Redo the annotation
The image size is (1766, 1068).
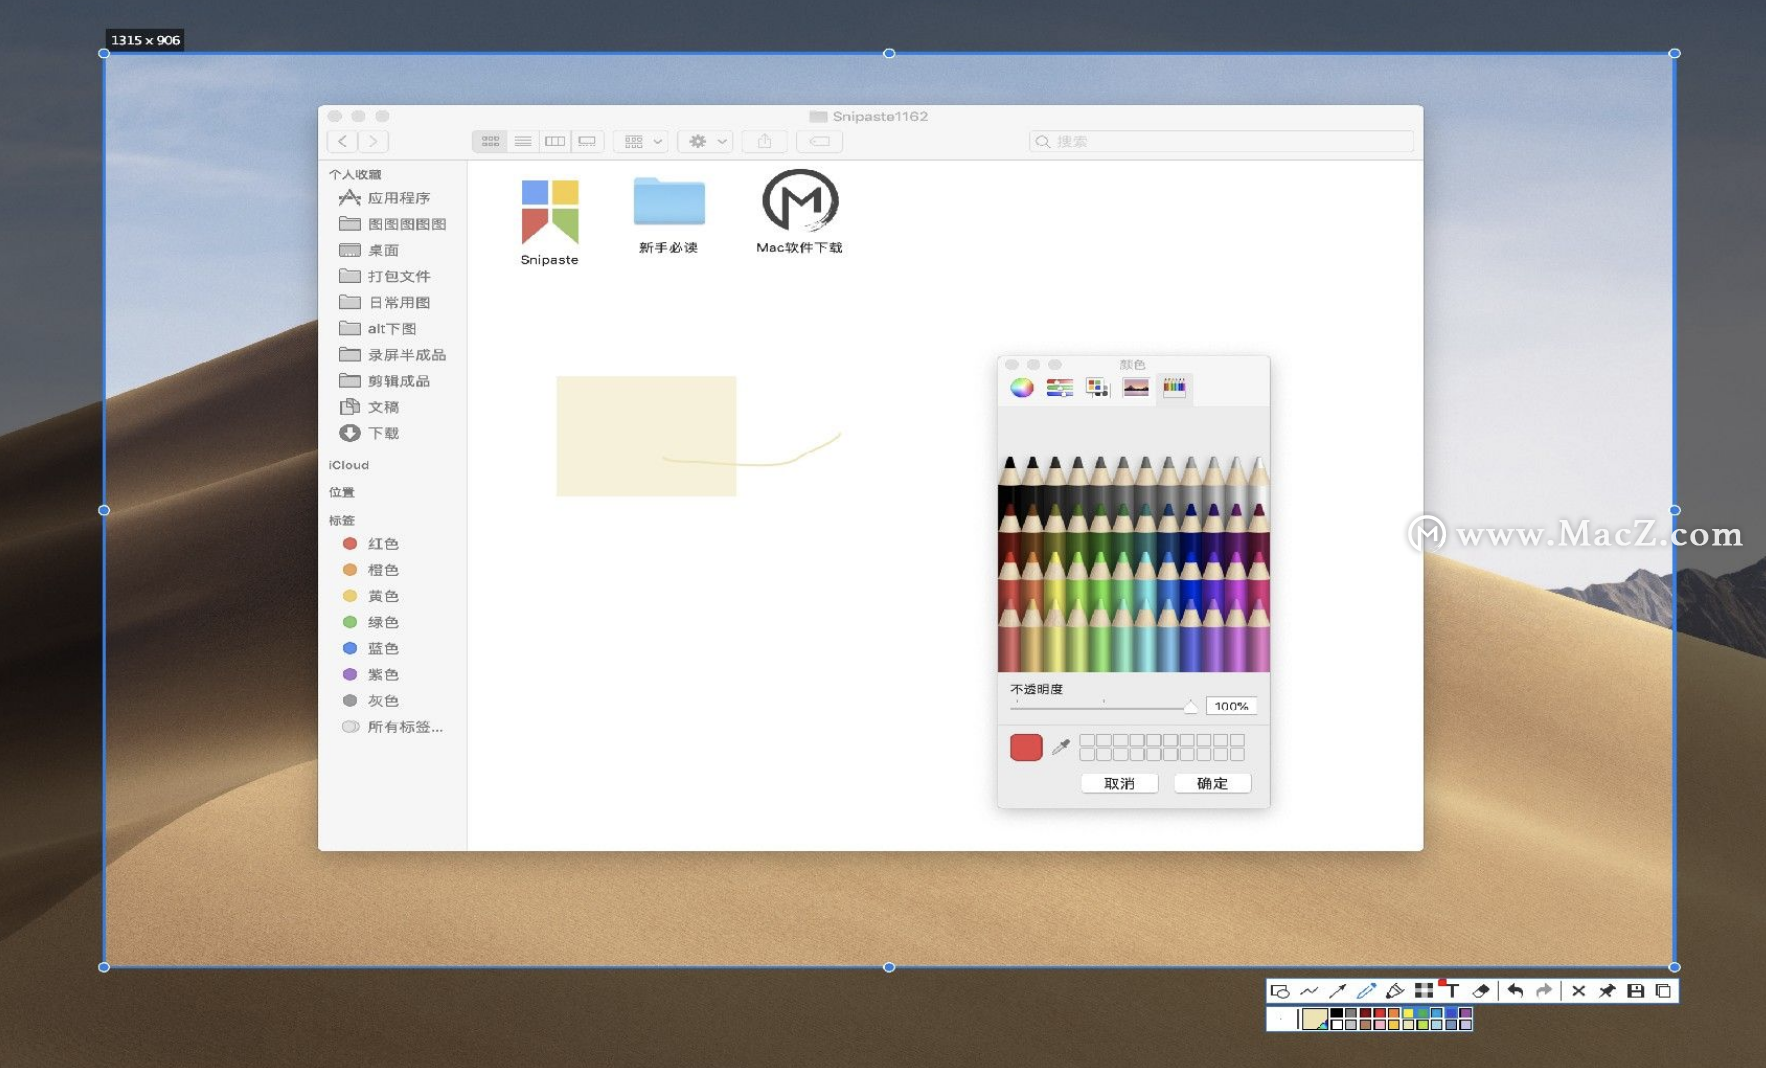point(1544,991)
